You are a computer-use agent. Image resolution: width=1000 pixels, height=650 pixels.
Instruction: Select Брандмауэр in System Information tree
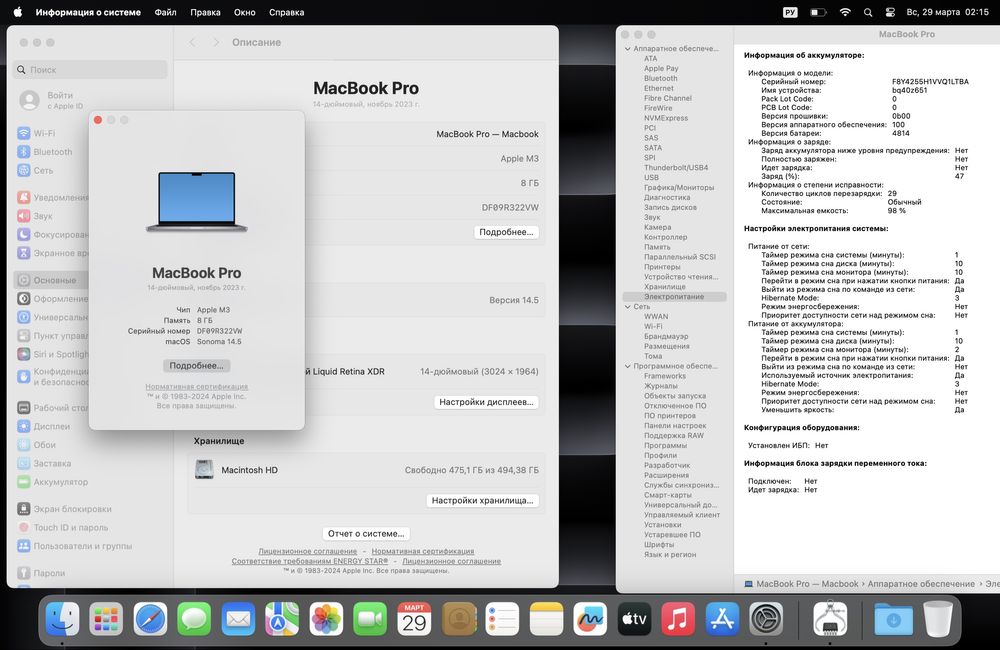pos(666,336)
